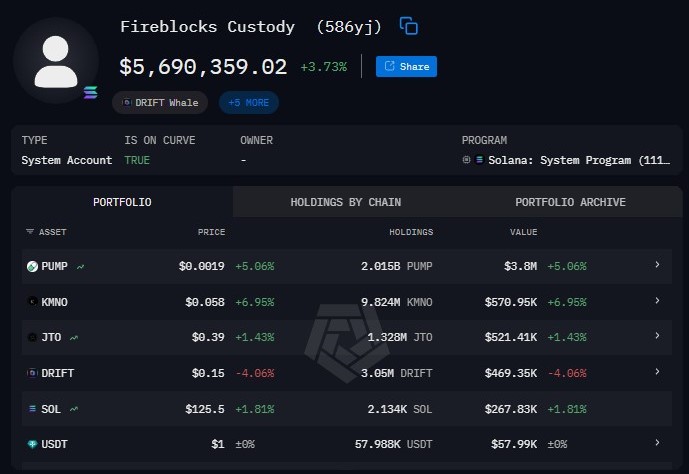This screenshot has width=689, height=474.
Task: Expand the +5 MORE tags
Action: 248,102
